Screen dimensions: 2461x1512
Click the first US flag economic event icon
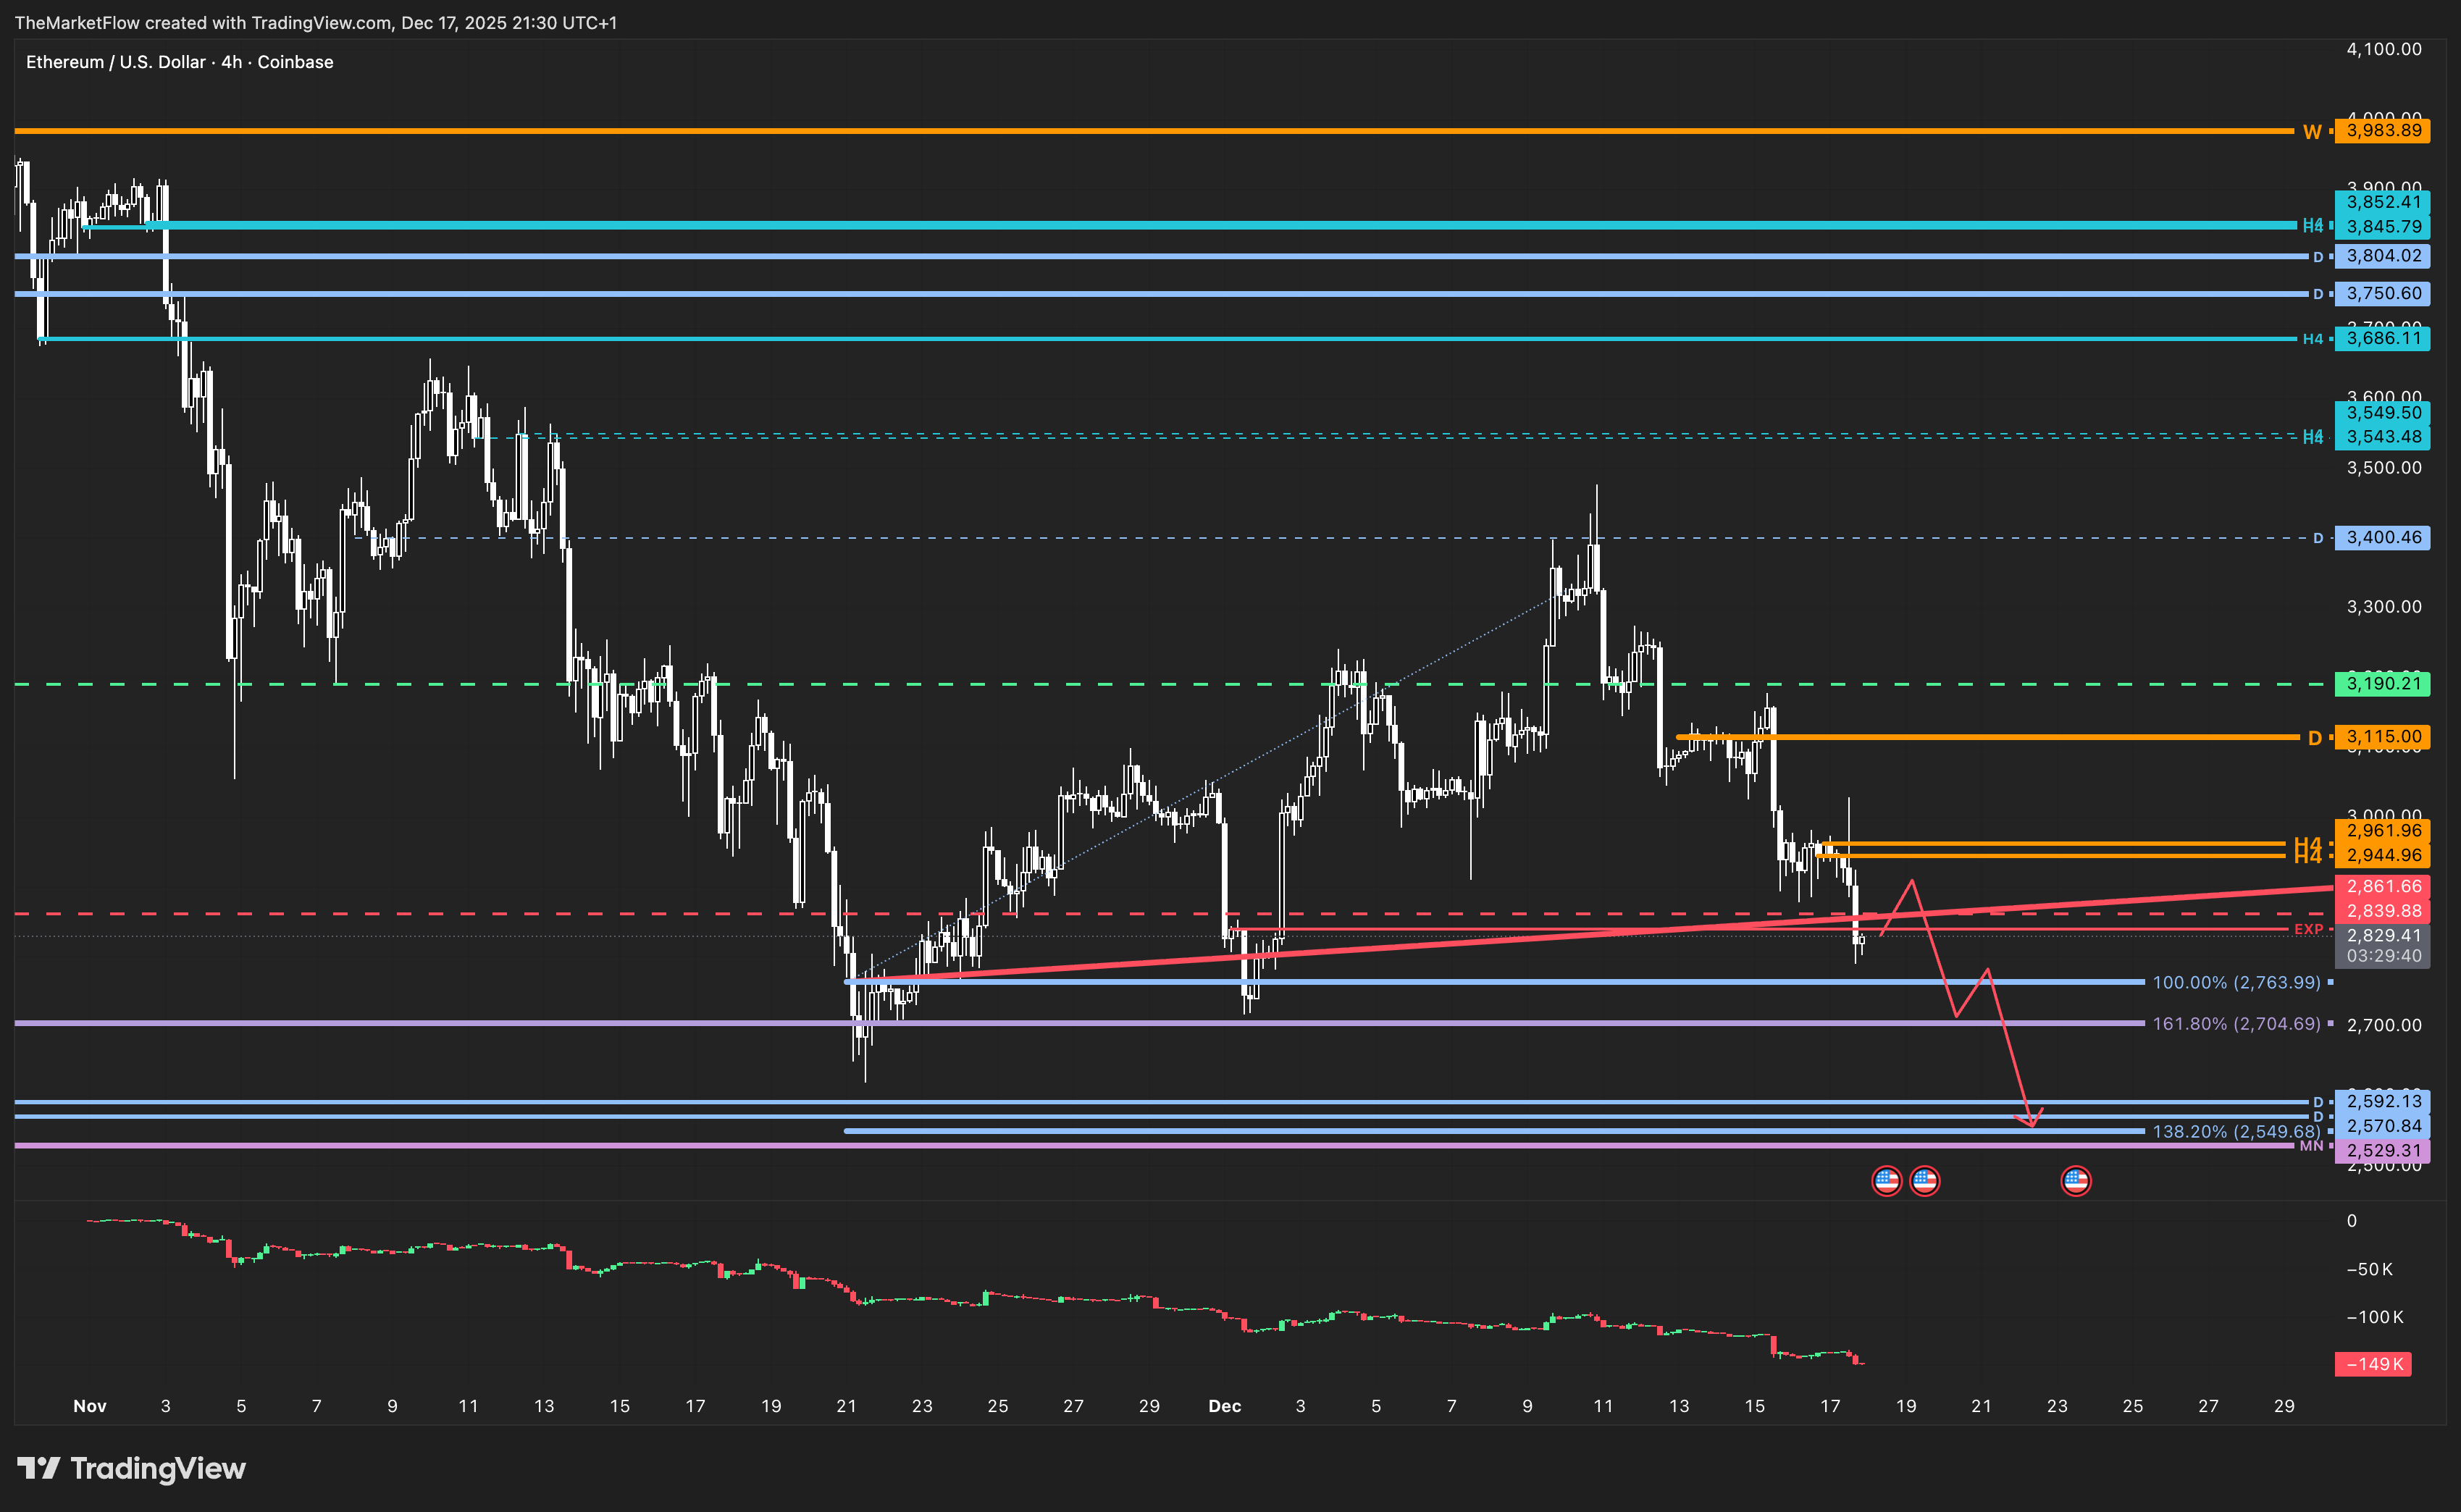coord(1886,1181)
